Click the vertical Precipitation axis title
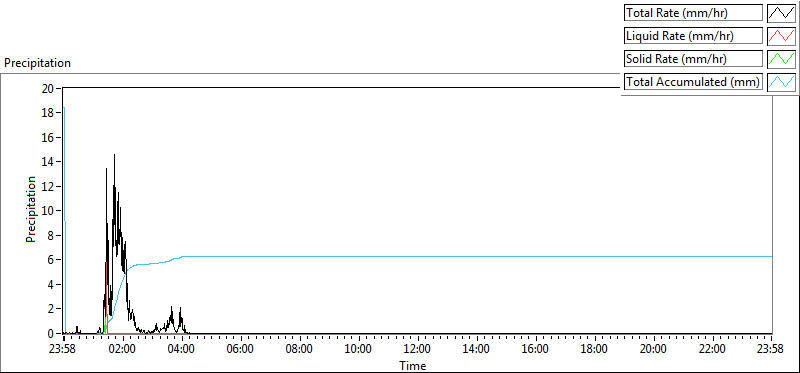This screenshot has width=800, height=373. 31,209
